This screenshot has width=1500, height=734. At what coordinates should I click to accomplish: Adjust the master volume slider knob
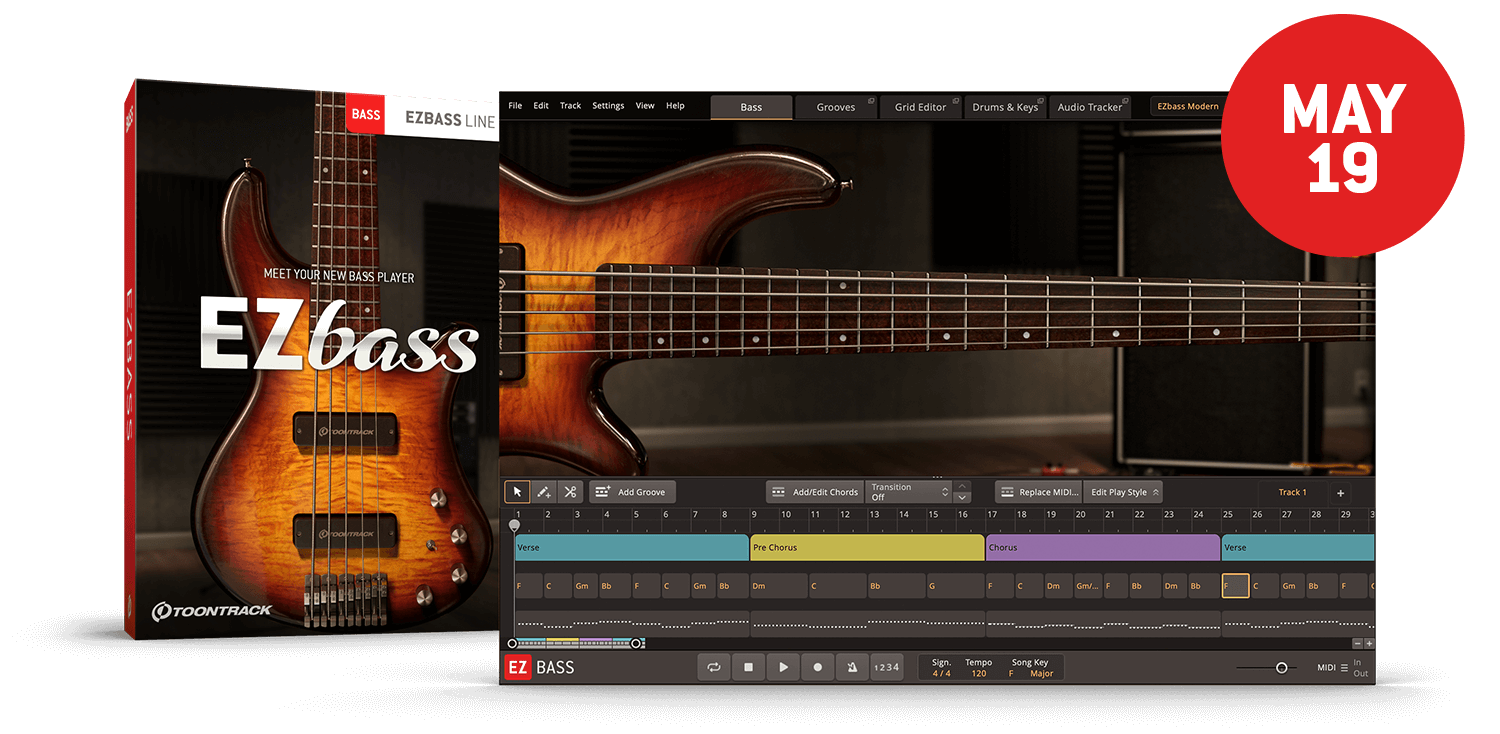[1281, 668]
